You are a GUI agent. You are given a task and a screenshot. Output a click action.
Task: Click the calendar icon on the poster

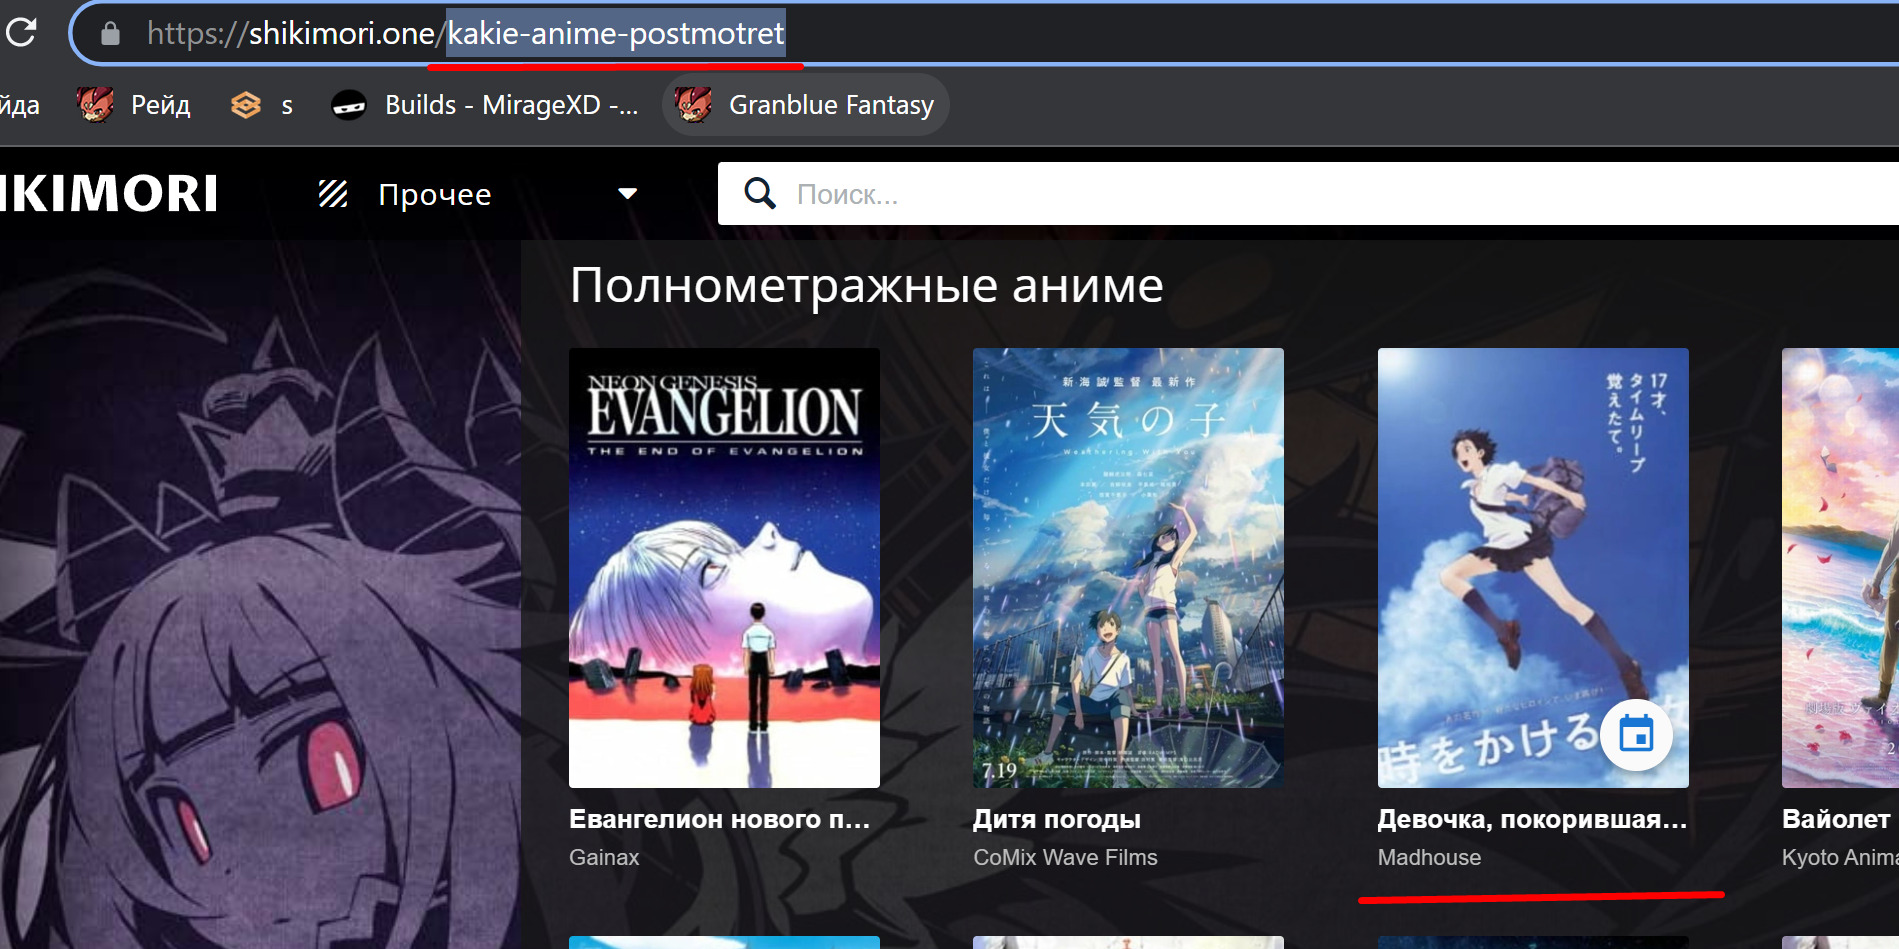(x=1636, y=735)
